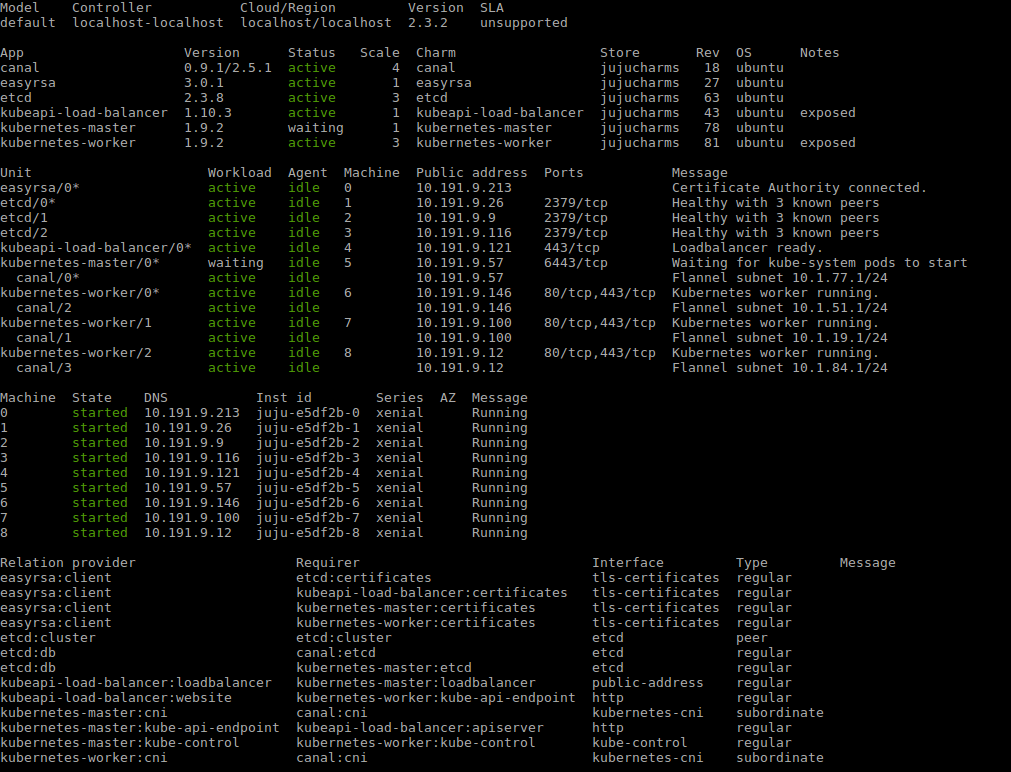The width and height of the screenshot is (1011, 772).
Task: Select 'exposed' note on kubeapi-load-balancer app row
Action: pos(828,113)
